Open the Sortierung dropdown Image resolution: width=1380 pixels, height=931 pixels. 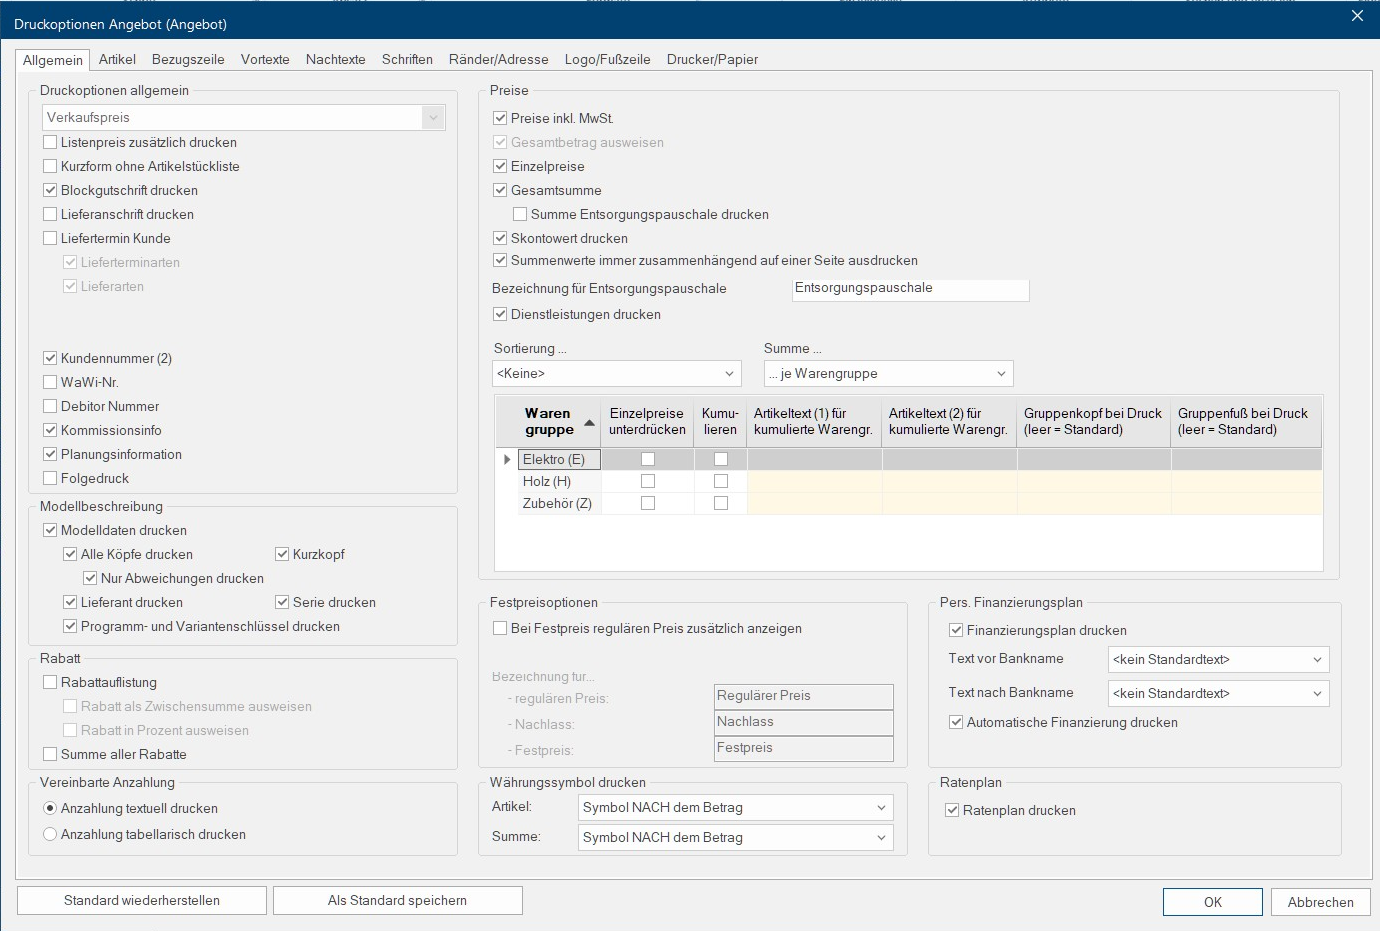click(617, 374)
